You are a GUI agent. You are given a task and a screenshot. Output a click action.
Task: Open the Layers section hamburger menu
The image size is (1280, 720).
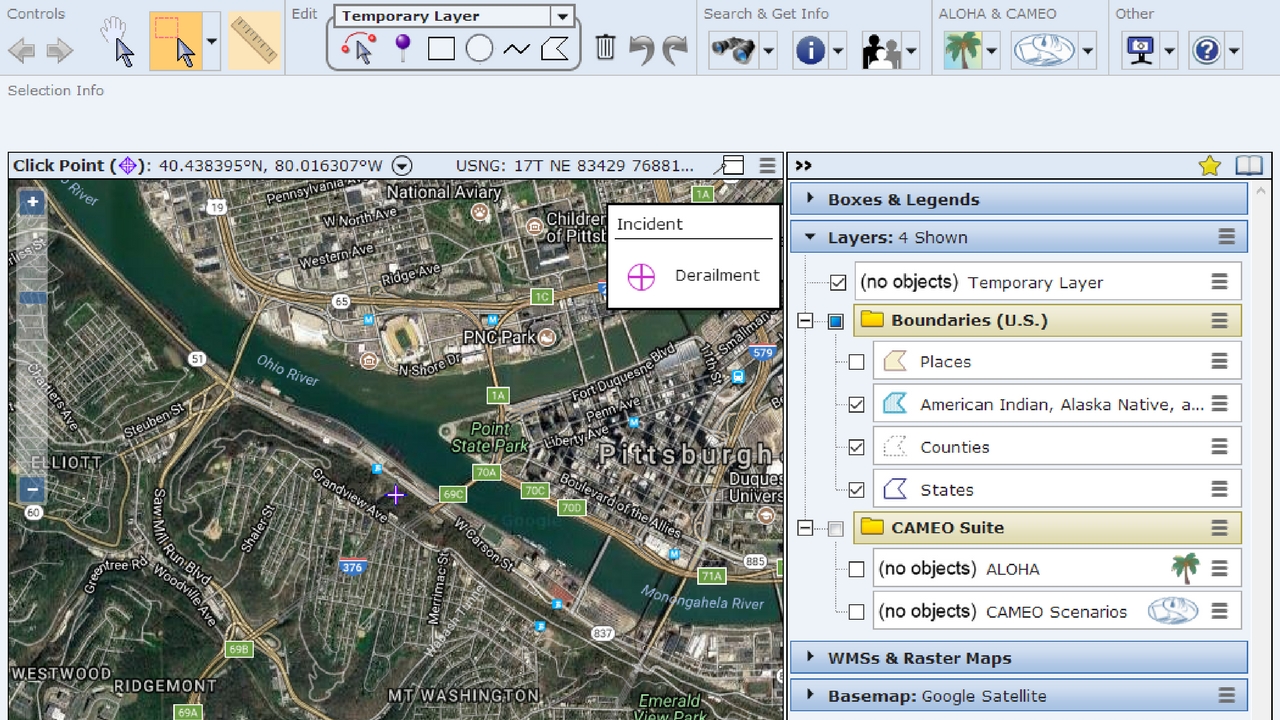1226,237
